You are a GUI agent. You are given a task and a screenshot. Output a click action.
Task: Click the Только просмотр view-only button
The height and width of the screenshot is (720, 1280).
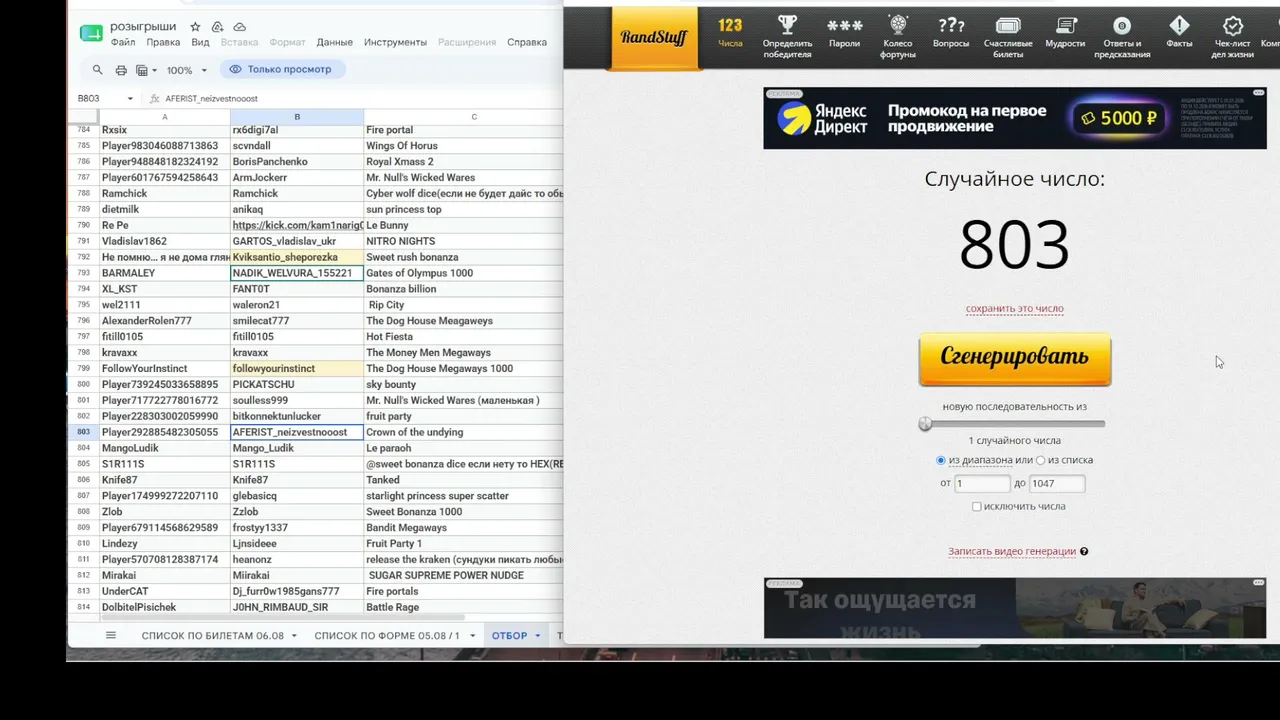[282, 70]
